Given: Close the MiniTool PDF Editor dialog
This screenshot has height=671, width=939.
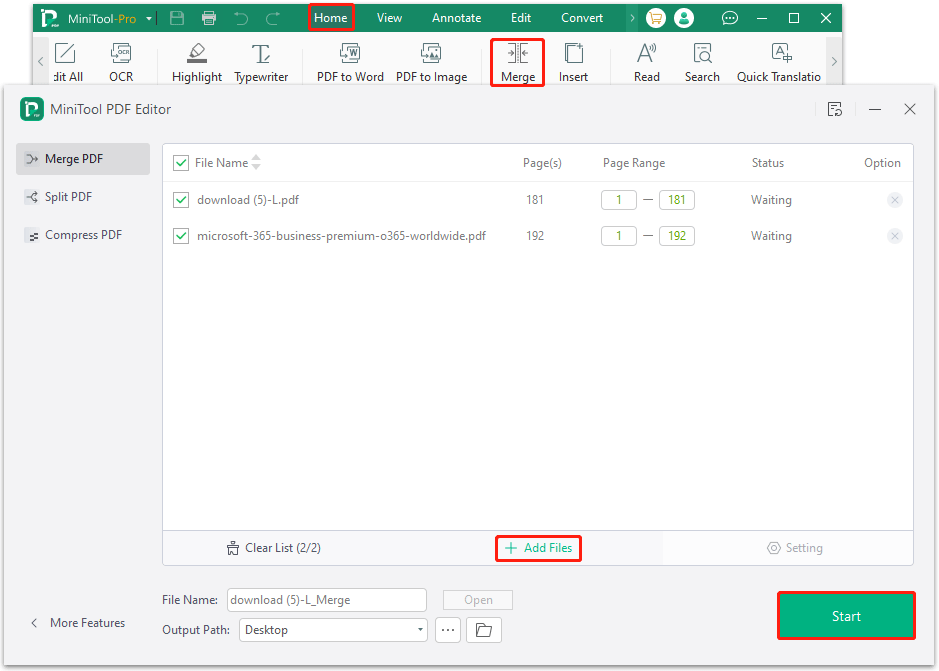Looking at the screenshot, I should point(910,109).
